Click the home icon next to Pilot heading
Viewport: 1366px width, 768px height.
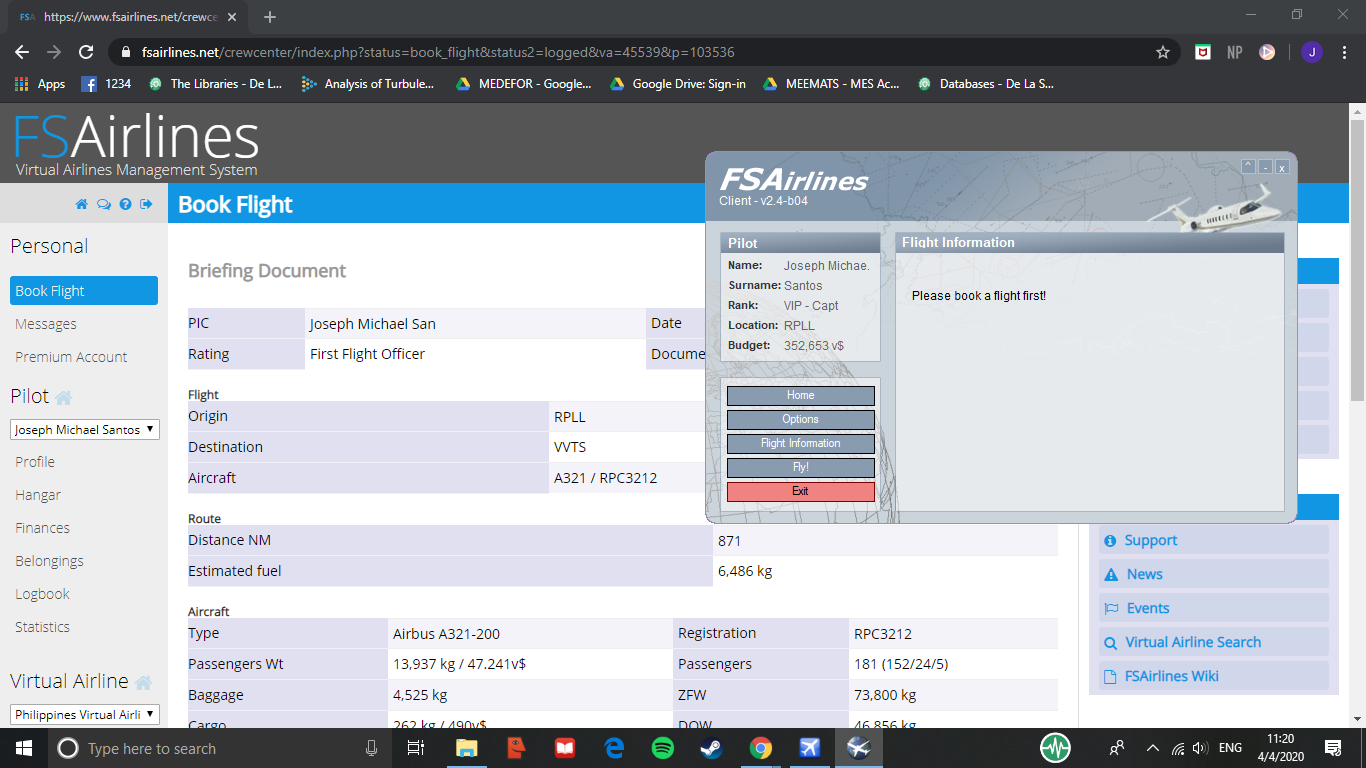coord(64,398)
